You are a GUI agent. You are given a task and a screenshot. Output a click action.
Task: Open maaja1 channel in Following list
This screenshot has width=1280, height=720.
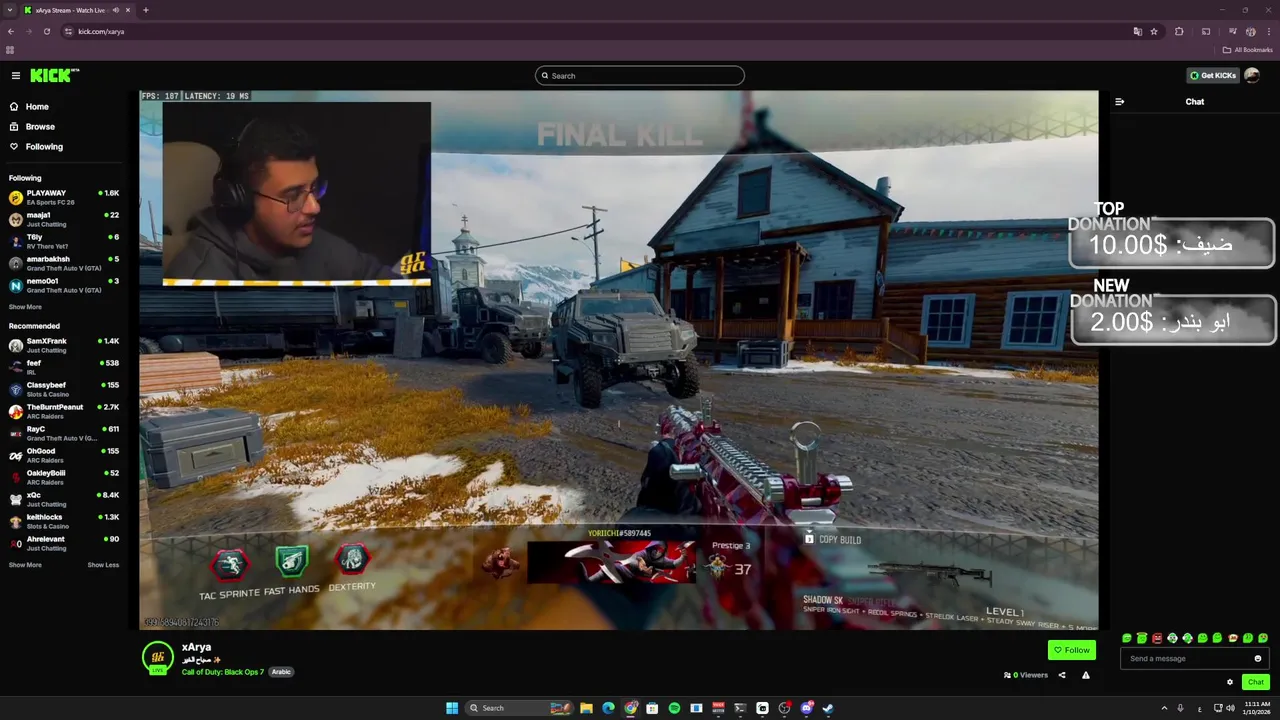pyautogui.click(x=64, y=219)
